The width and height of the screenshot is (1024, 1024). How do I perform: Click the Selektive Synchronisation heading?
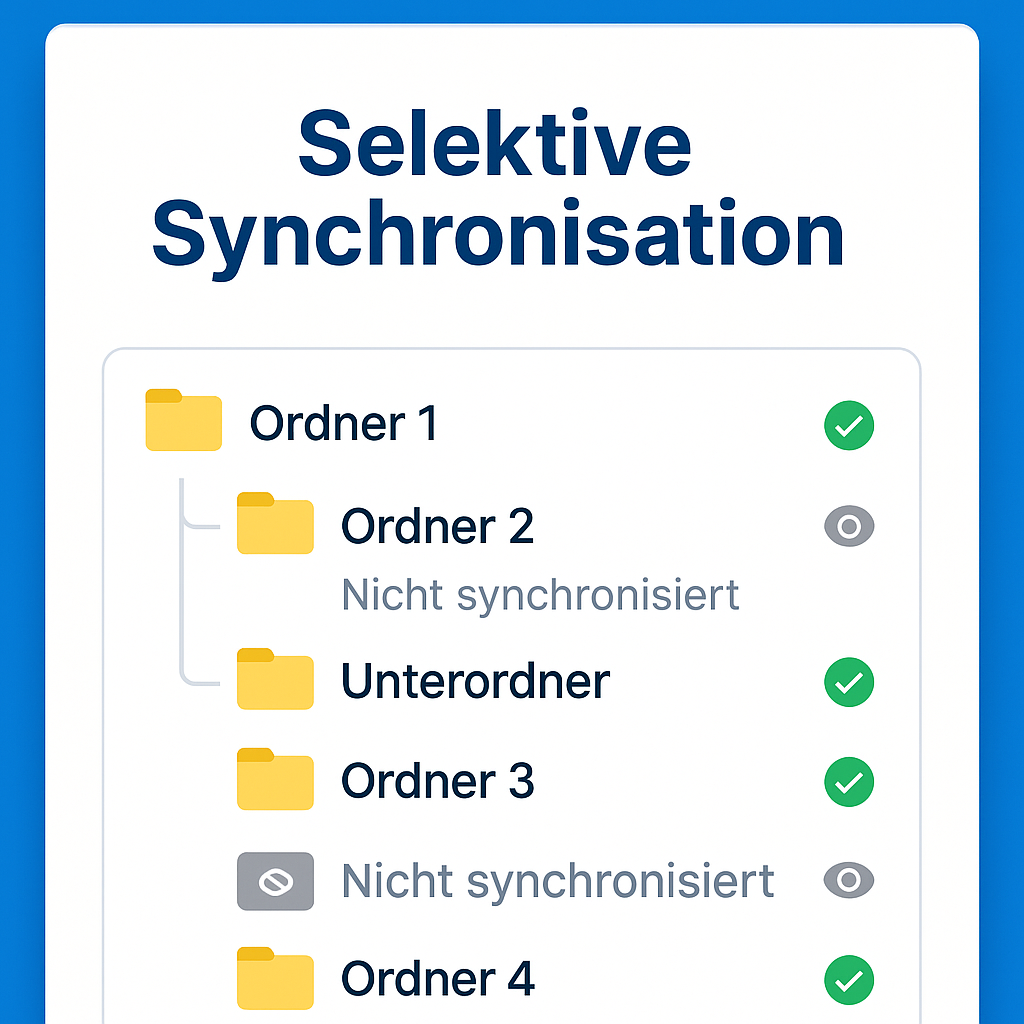497,190
